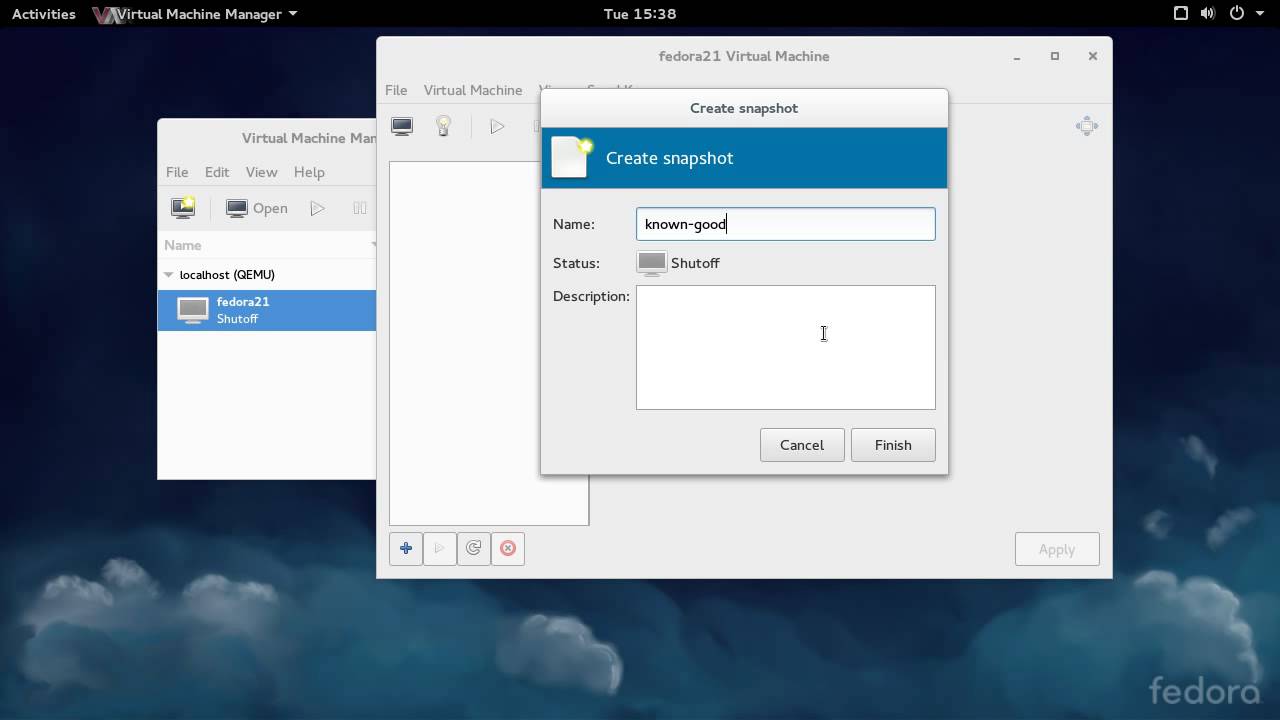Collapse the localhost (QEMU) tree node
The image size is (1280, 720).
click(x=169, y=275)
